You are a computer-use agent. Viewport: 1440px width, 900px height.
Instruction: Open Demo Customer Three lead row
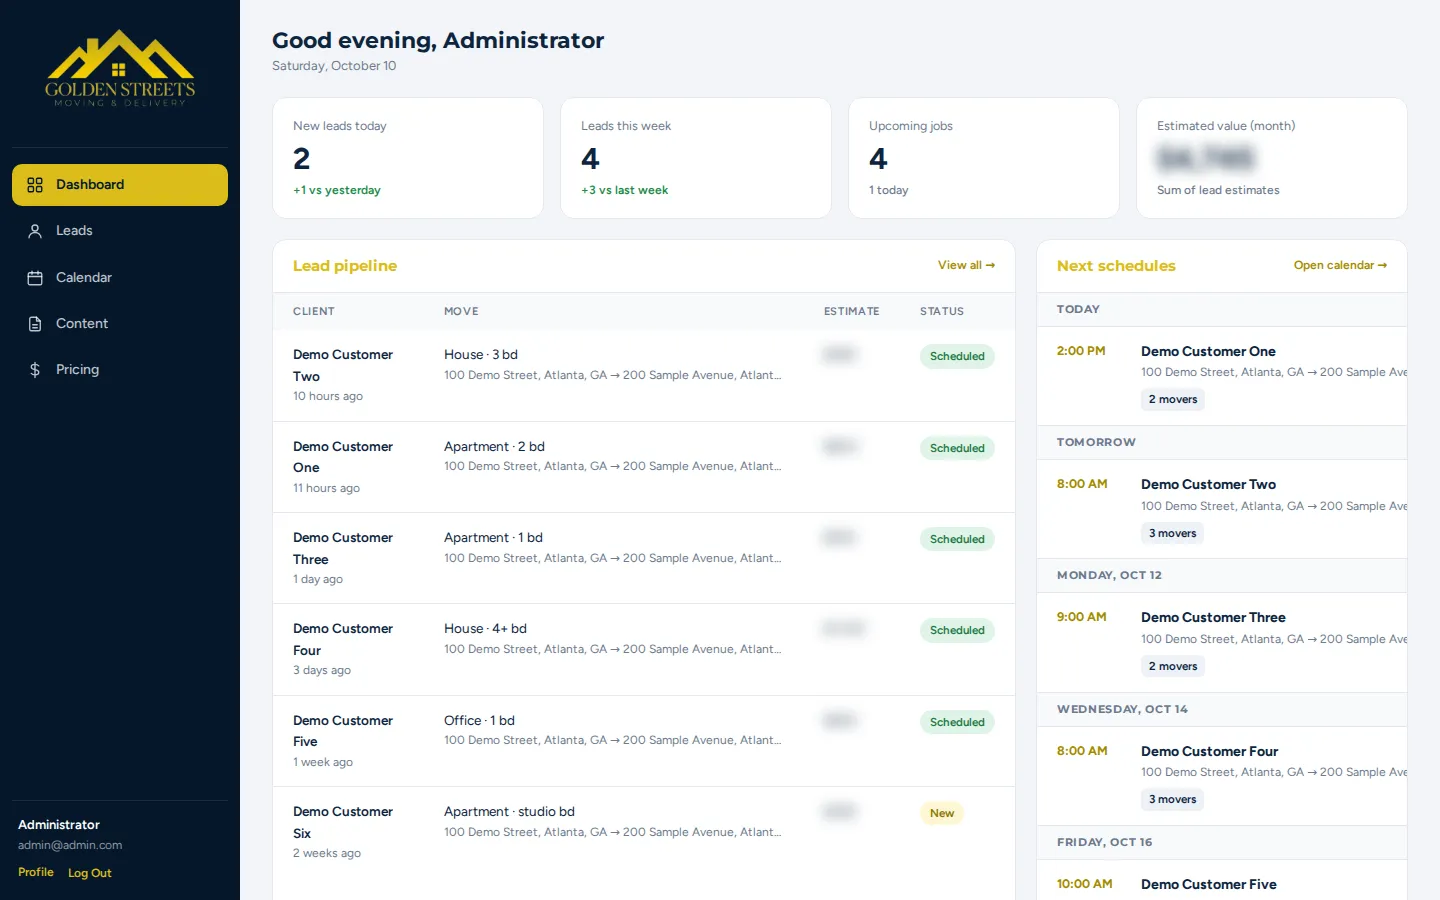[644, 558]
